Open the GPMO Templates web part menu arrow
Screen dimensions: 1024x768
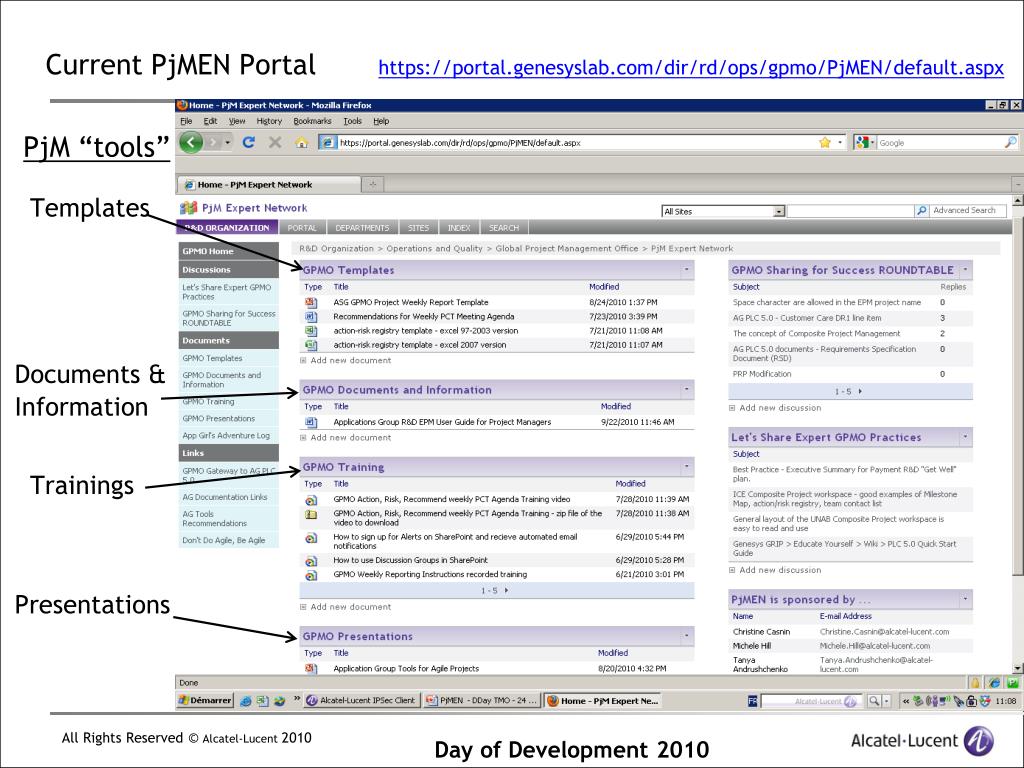686,269
